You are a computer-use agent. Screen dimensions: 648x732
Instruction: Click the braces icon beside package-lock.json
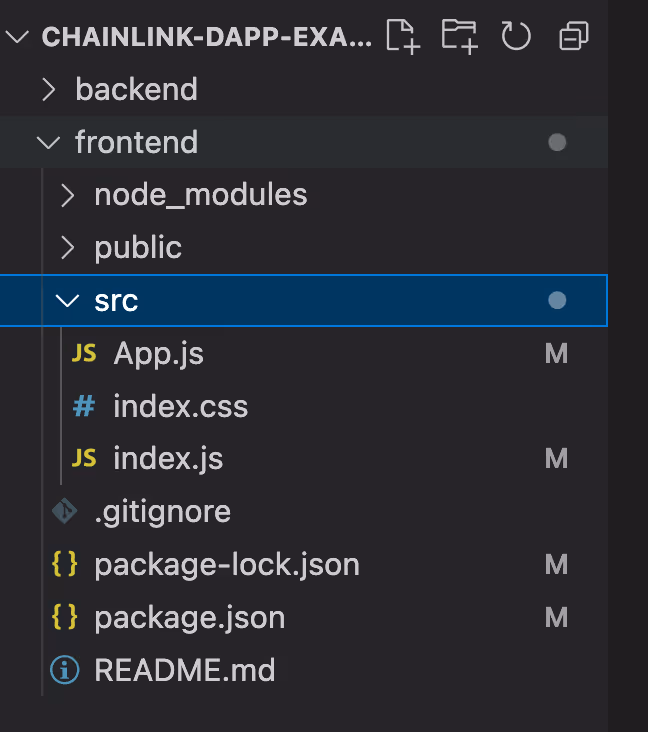pyautogui.click(x=64, y=564)
